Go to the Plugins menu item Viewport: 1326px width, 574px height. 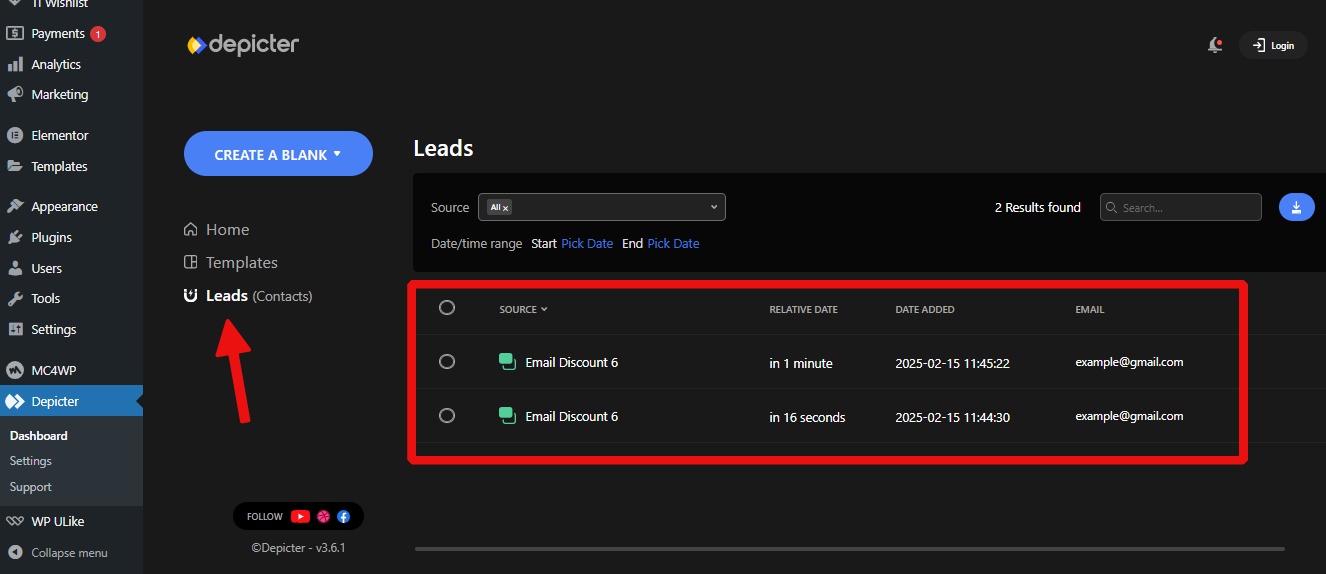tap(52, 237)
